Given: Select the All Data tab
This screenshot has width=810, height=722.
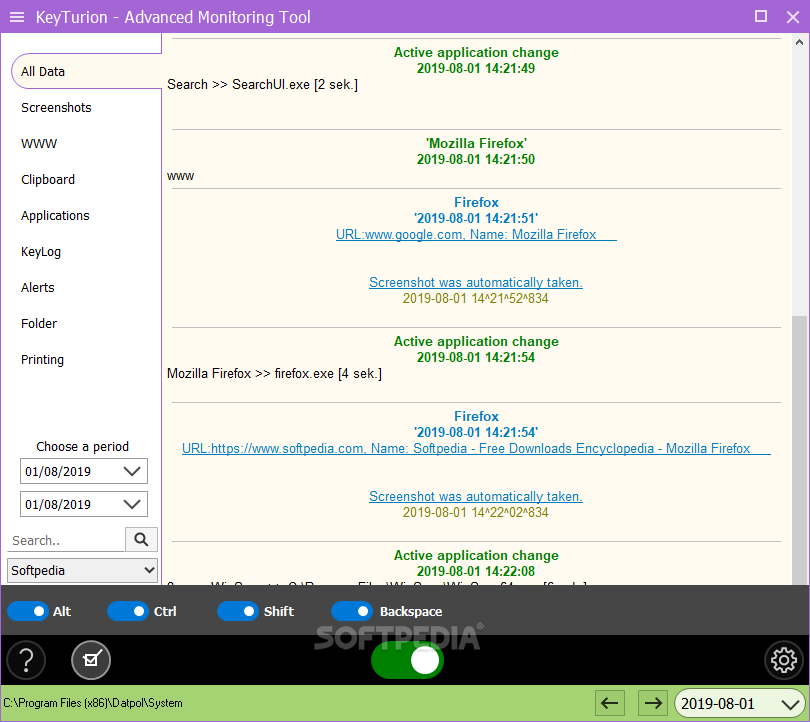Looking at the screenshot, I should [86, 71].
